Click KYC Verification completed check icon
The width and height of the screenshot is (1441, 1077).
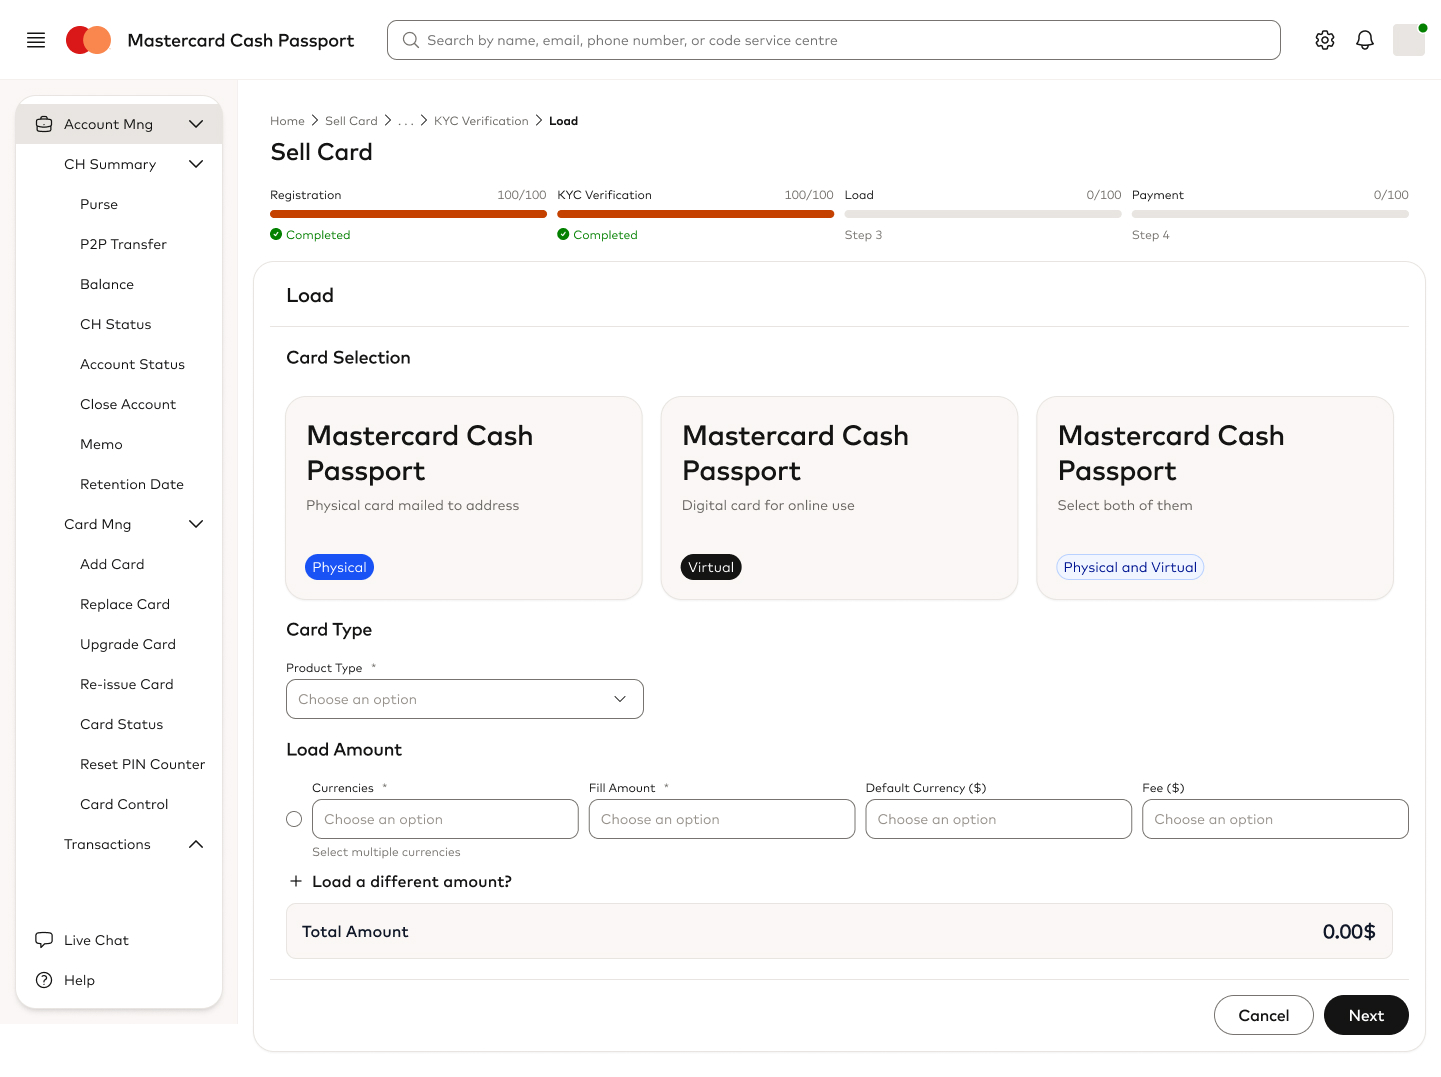coord(563,234)
